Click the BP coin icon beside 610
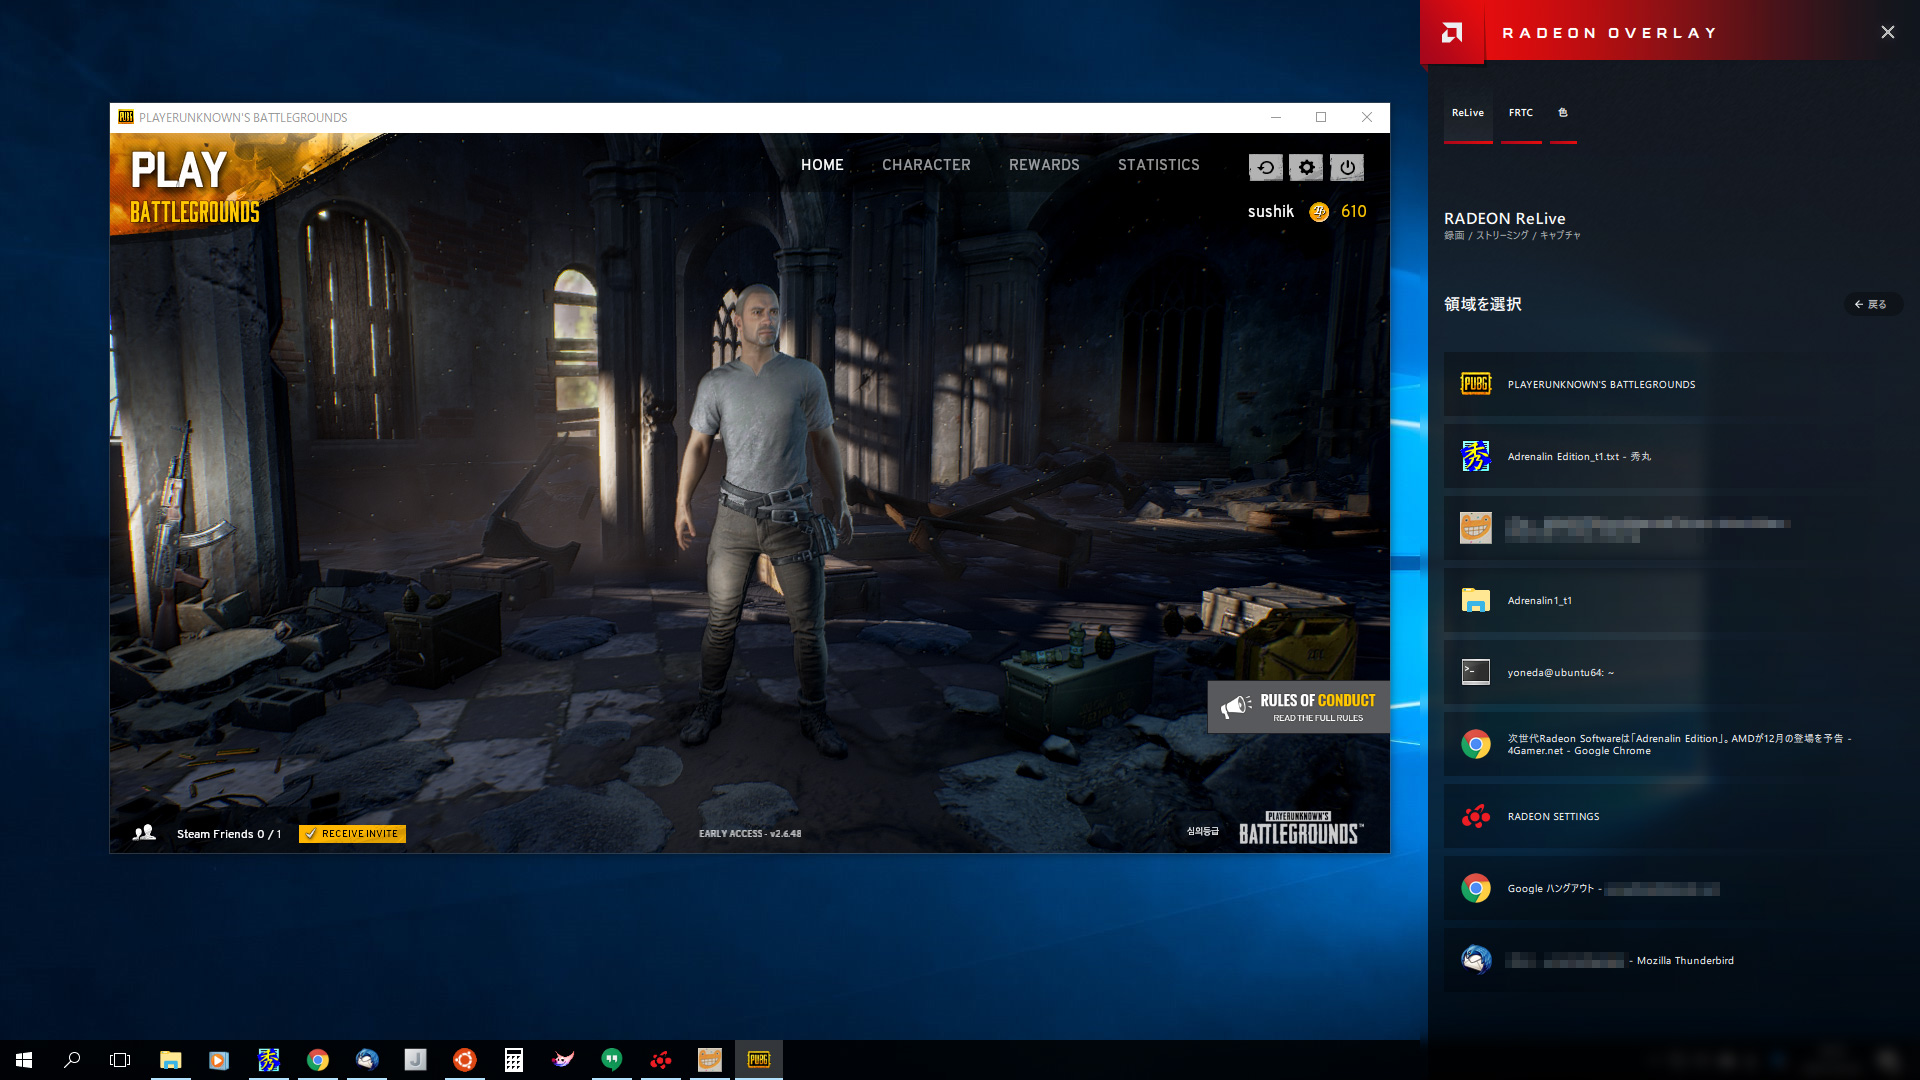 (1319, 212)
